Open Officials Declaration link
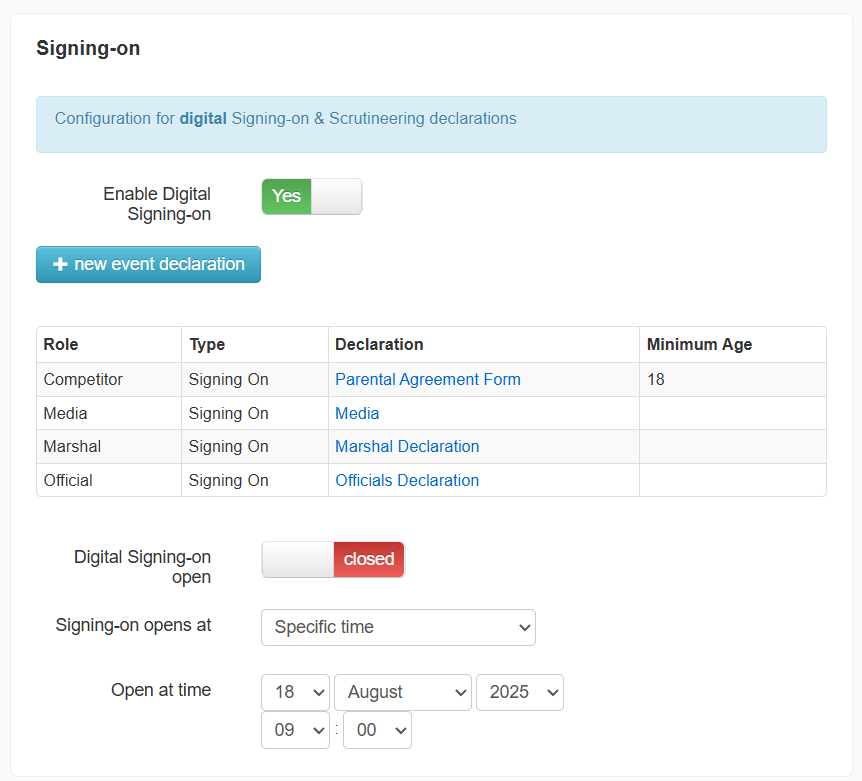Viewport: 862px width, 781px height. tap(407, 481)
